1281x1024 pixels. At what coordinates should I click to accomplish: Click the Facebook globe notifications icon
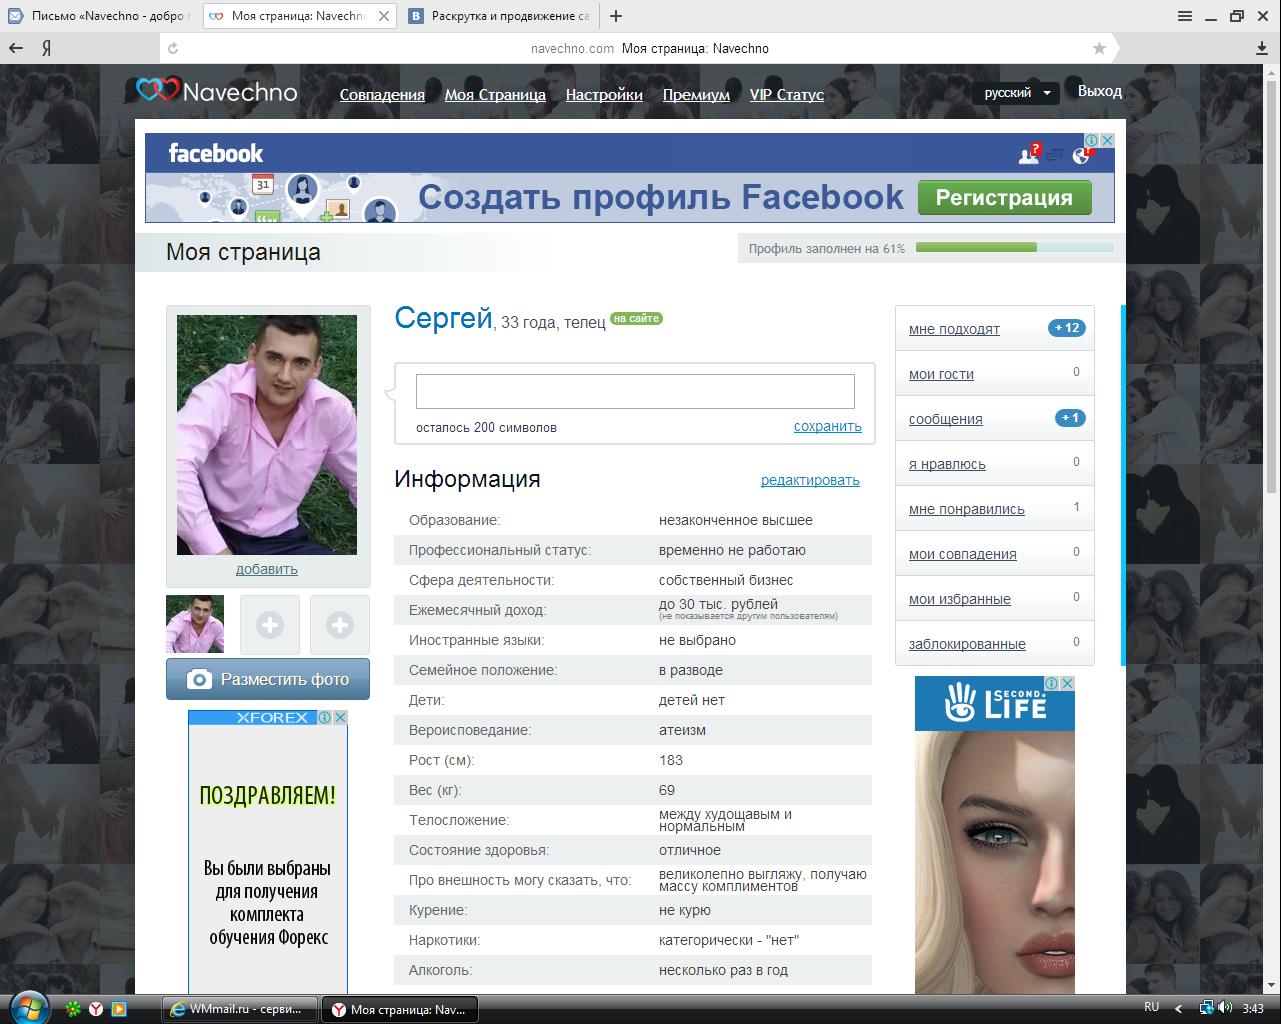pyautogui.click(x=1081, y=154)
